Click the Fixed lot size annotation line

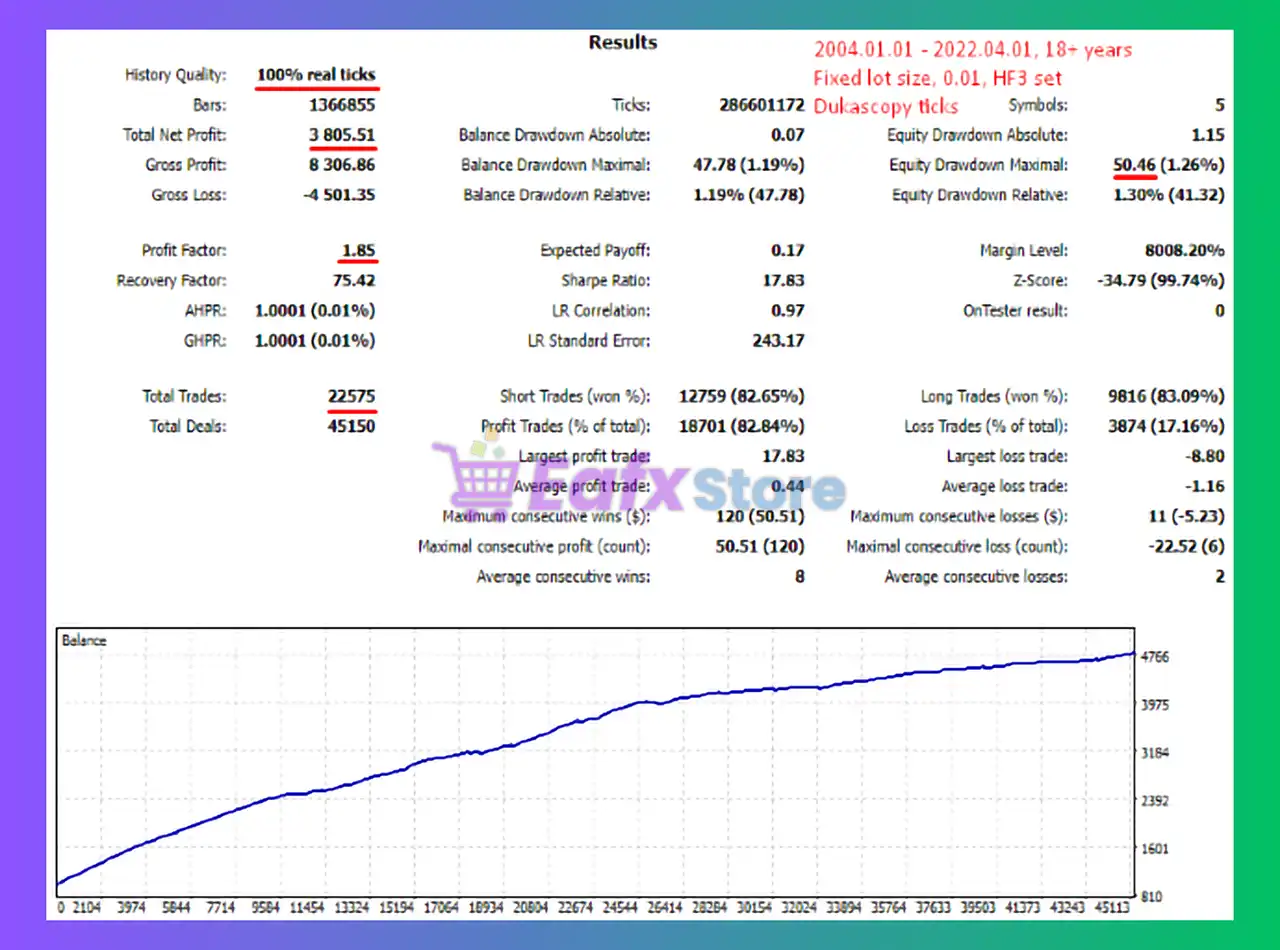point(937,78)
